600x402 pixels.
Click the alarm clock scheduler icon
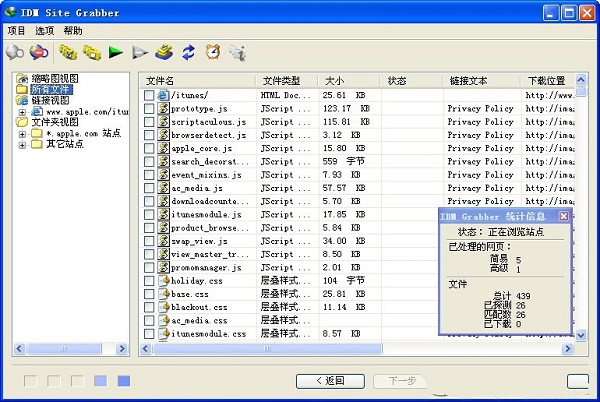pyautogui.click(x=213, y=52)
